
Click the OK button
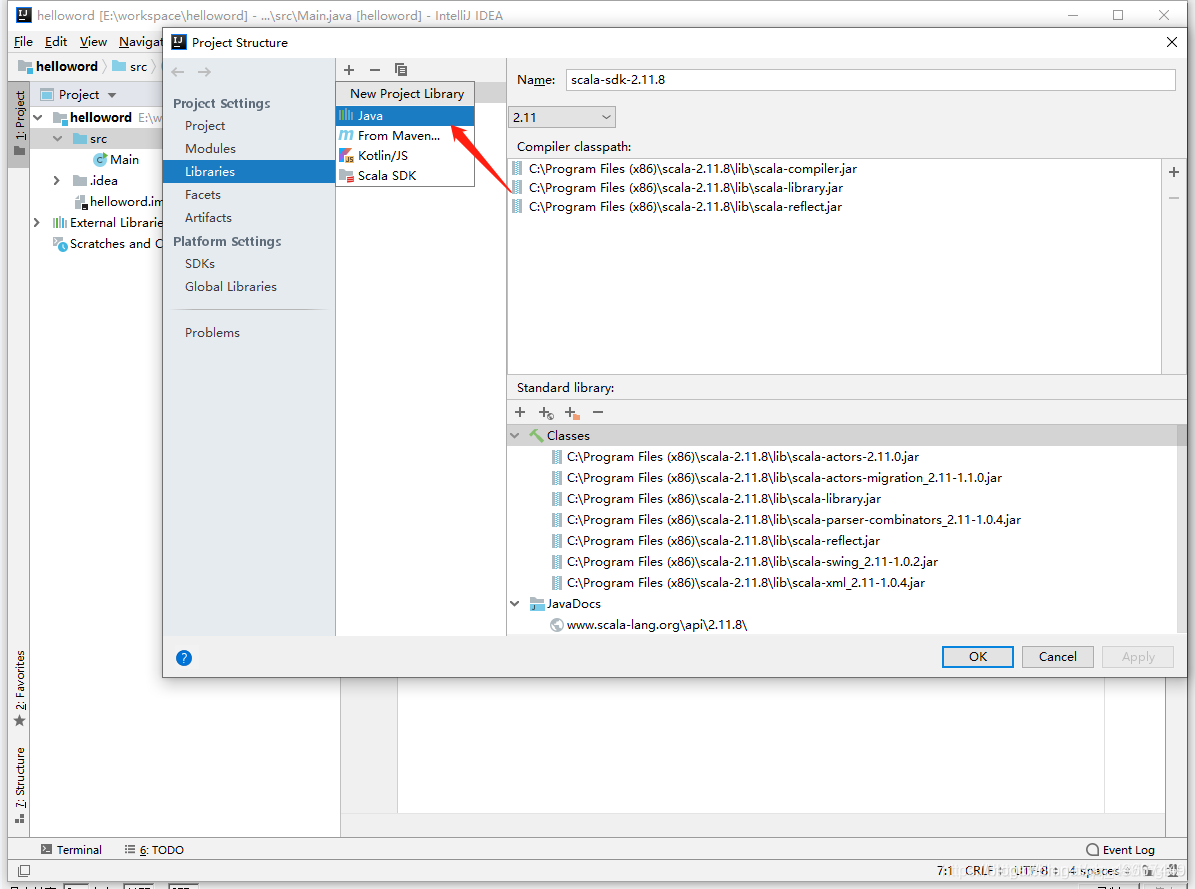(977, 656)
